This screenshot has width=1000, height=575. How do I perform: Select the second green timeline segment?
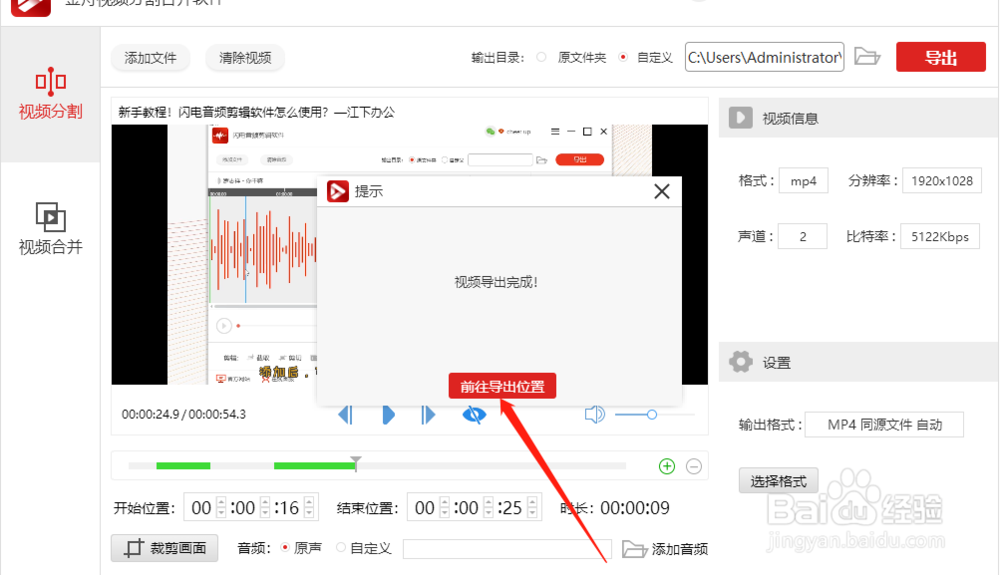tap(314, 466)
